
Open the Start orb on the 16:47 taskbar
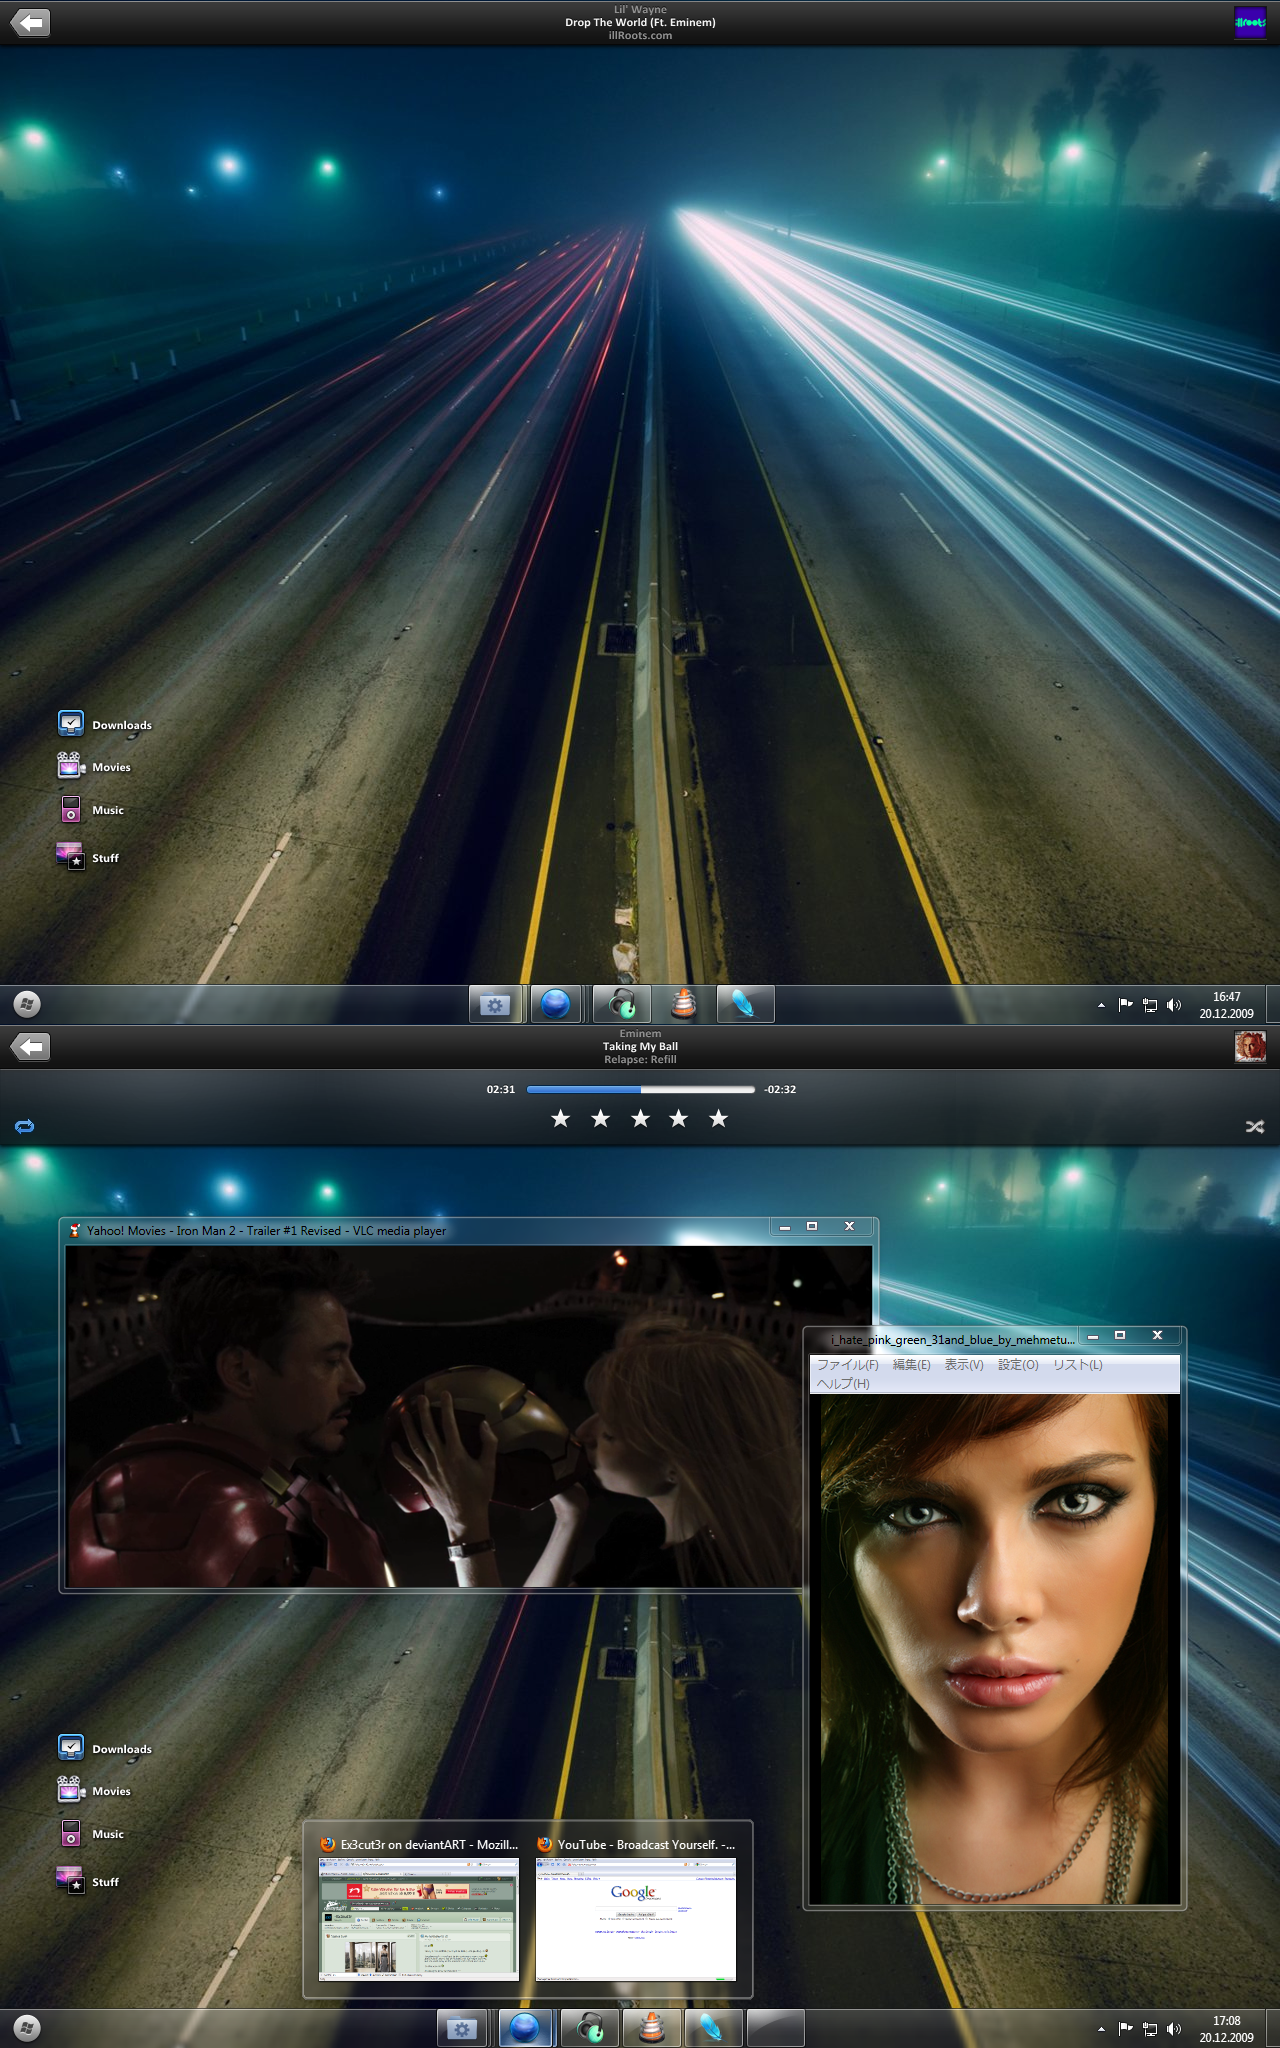coord(27,1004)
